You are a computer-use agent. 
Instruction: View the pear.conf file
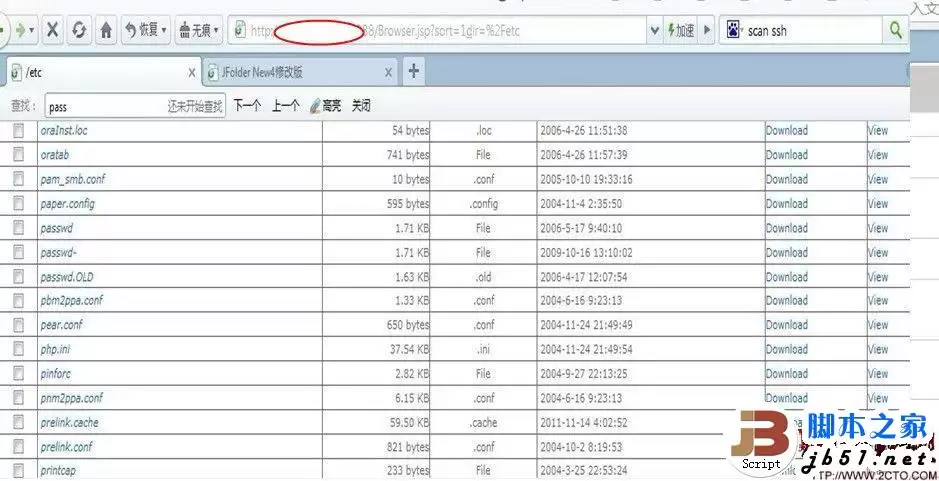[x=878, y=325]
